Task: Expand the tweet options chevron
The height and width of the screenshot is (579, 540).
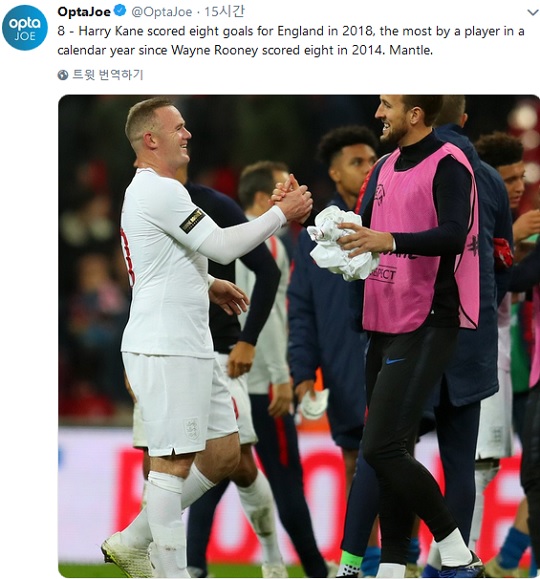Action: (532, 12)
